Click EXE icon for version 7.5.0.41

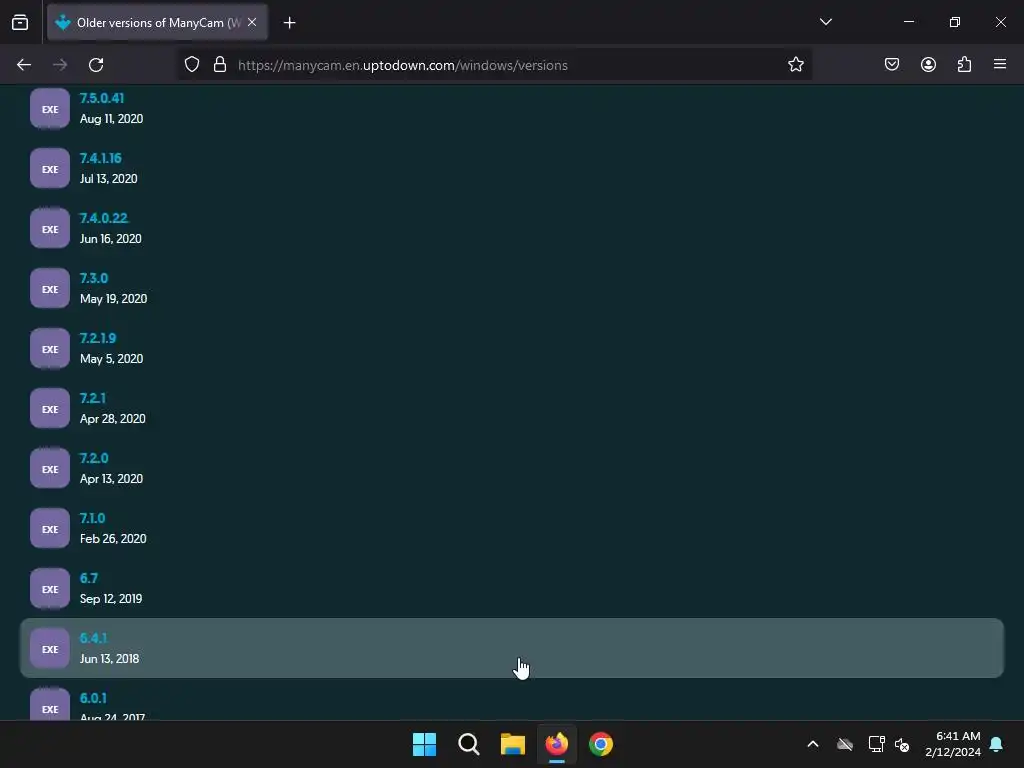(50, 109)
